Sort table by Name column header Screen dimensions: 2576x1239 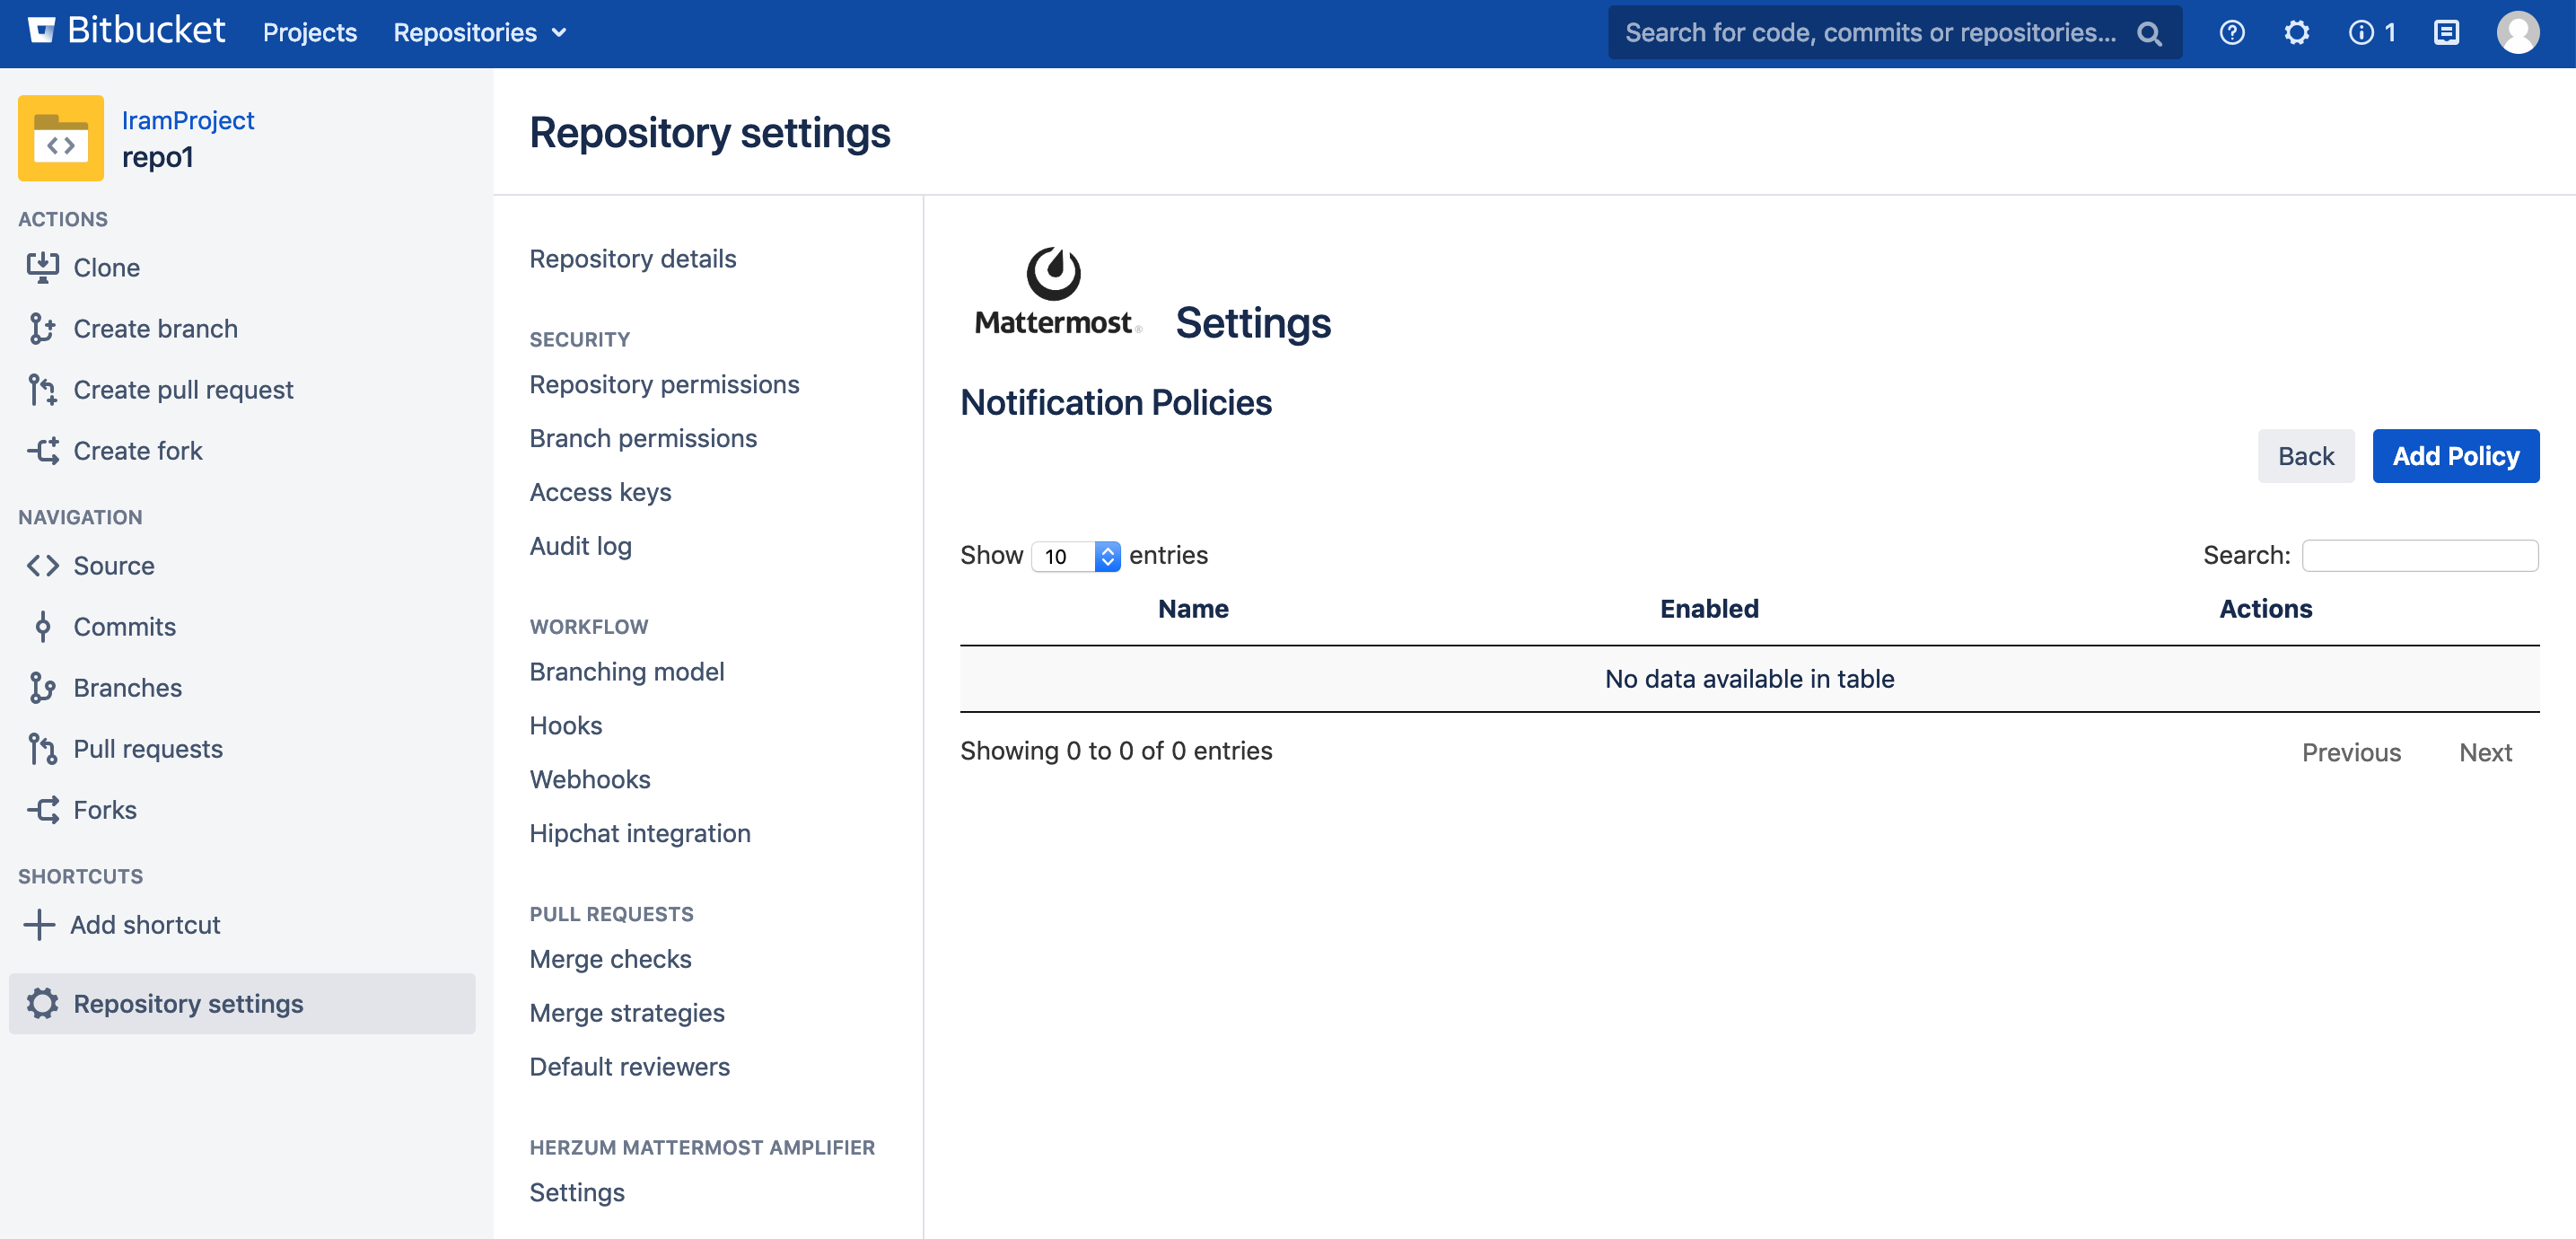[1192, 609]
